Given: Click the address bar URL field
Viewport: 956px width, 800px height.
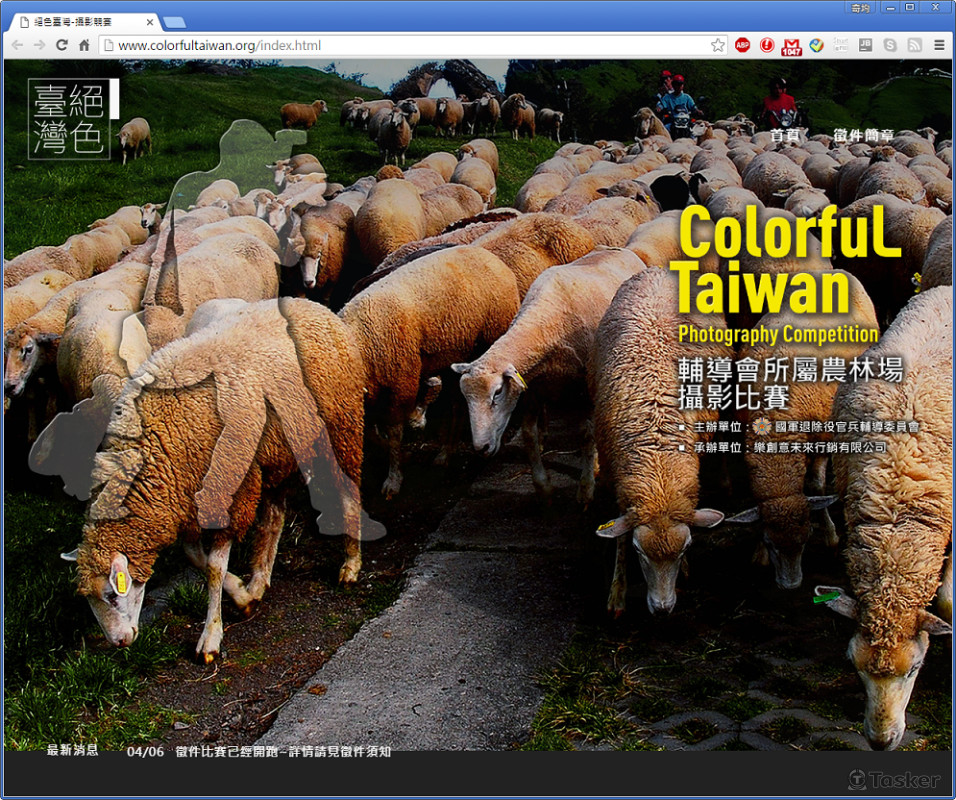Looking at the screenshot, I should pyautogui.click(x=400, y=45).
